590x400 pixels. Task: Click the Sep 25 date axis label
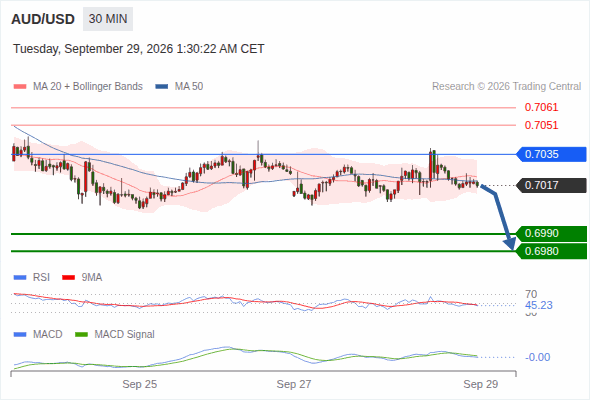coord(140,384)
